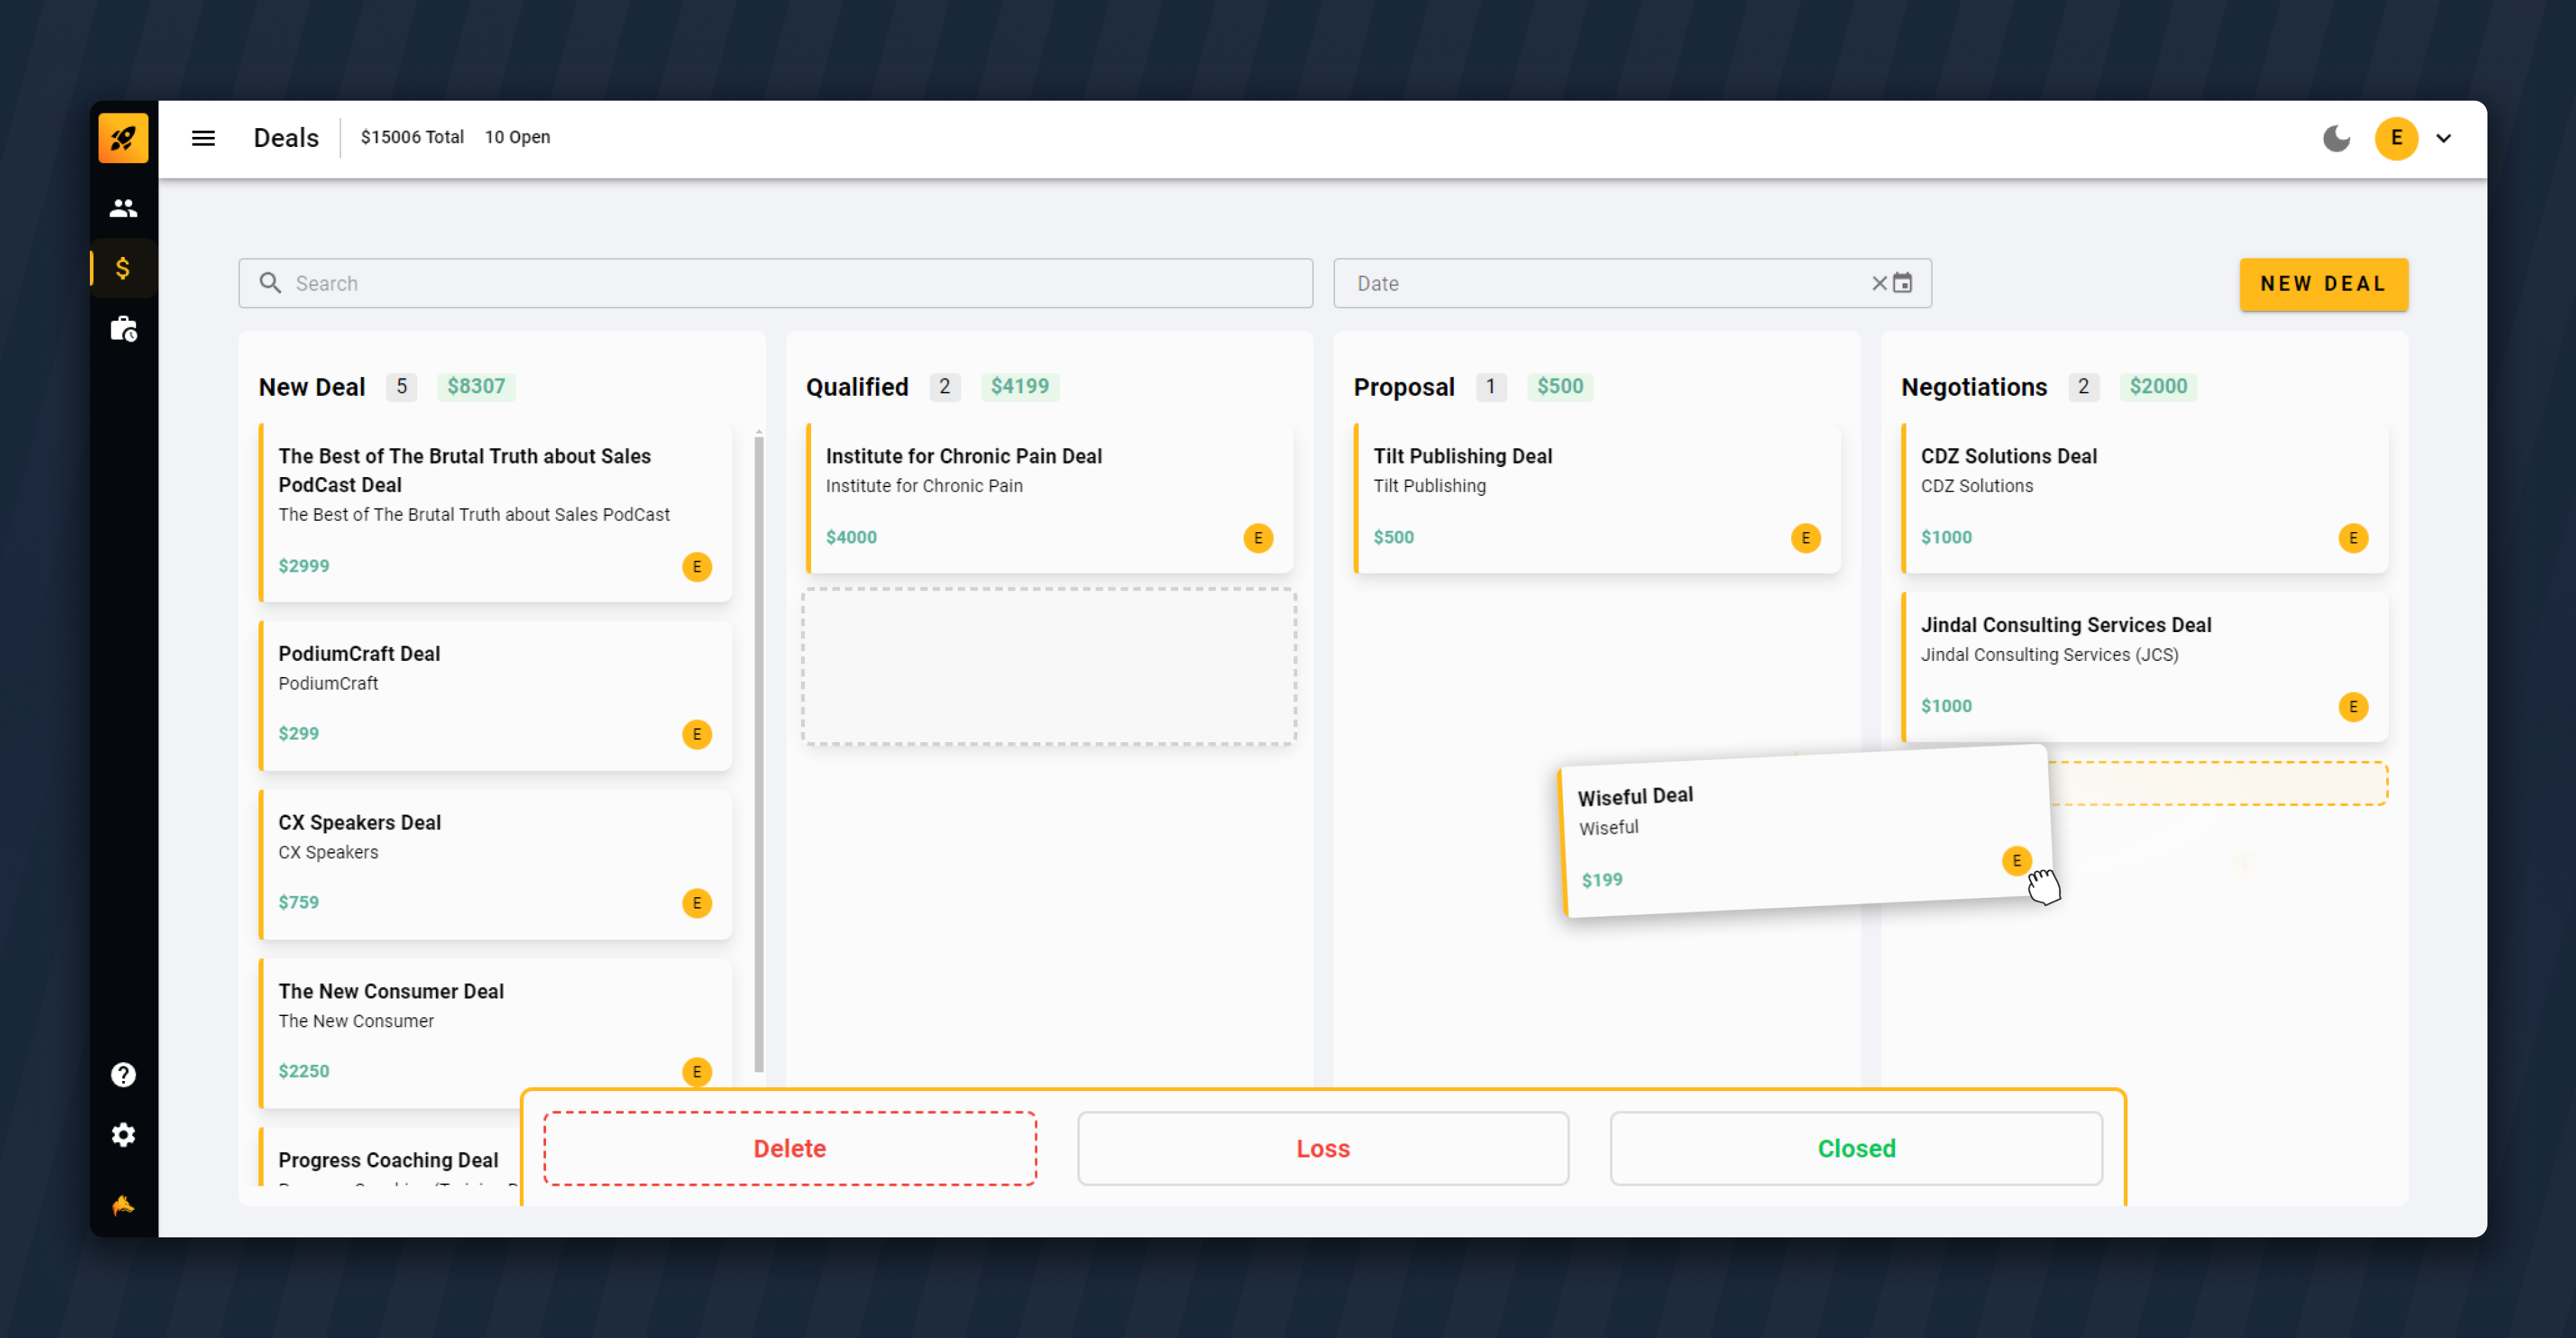This screenshot has width=2576, height=1338.
Task: Click the $2000 Negotiations total badge
Action: click(x=2158, y=387)
